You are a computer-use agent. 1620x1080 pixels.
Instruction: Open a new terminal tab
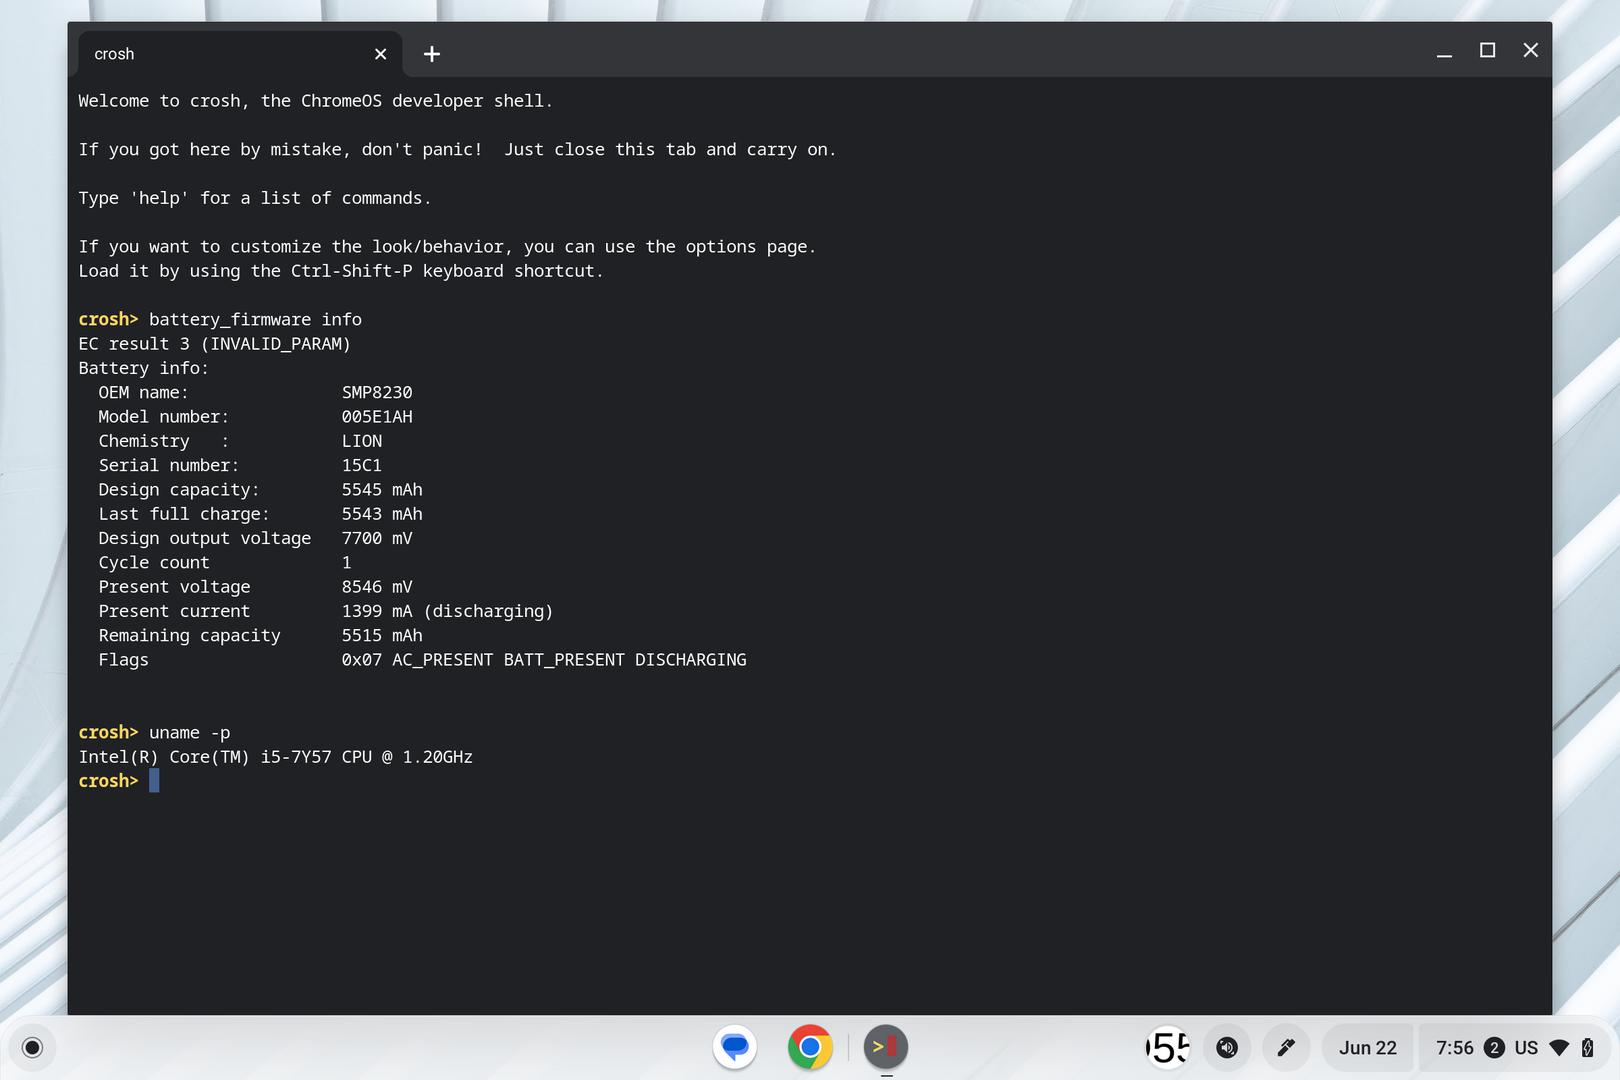432,54
